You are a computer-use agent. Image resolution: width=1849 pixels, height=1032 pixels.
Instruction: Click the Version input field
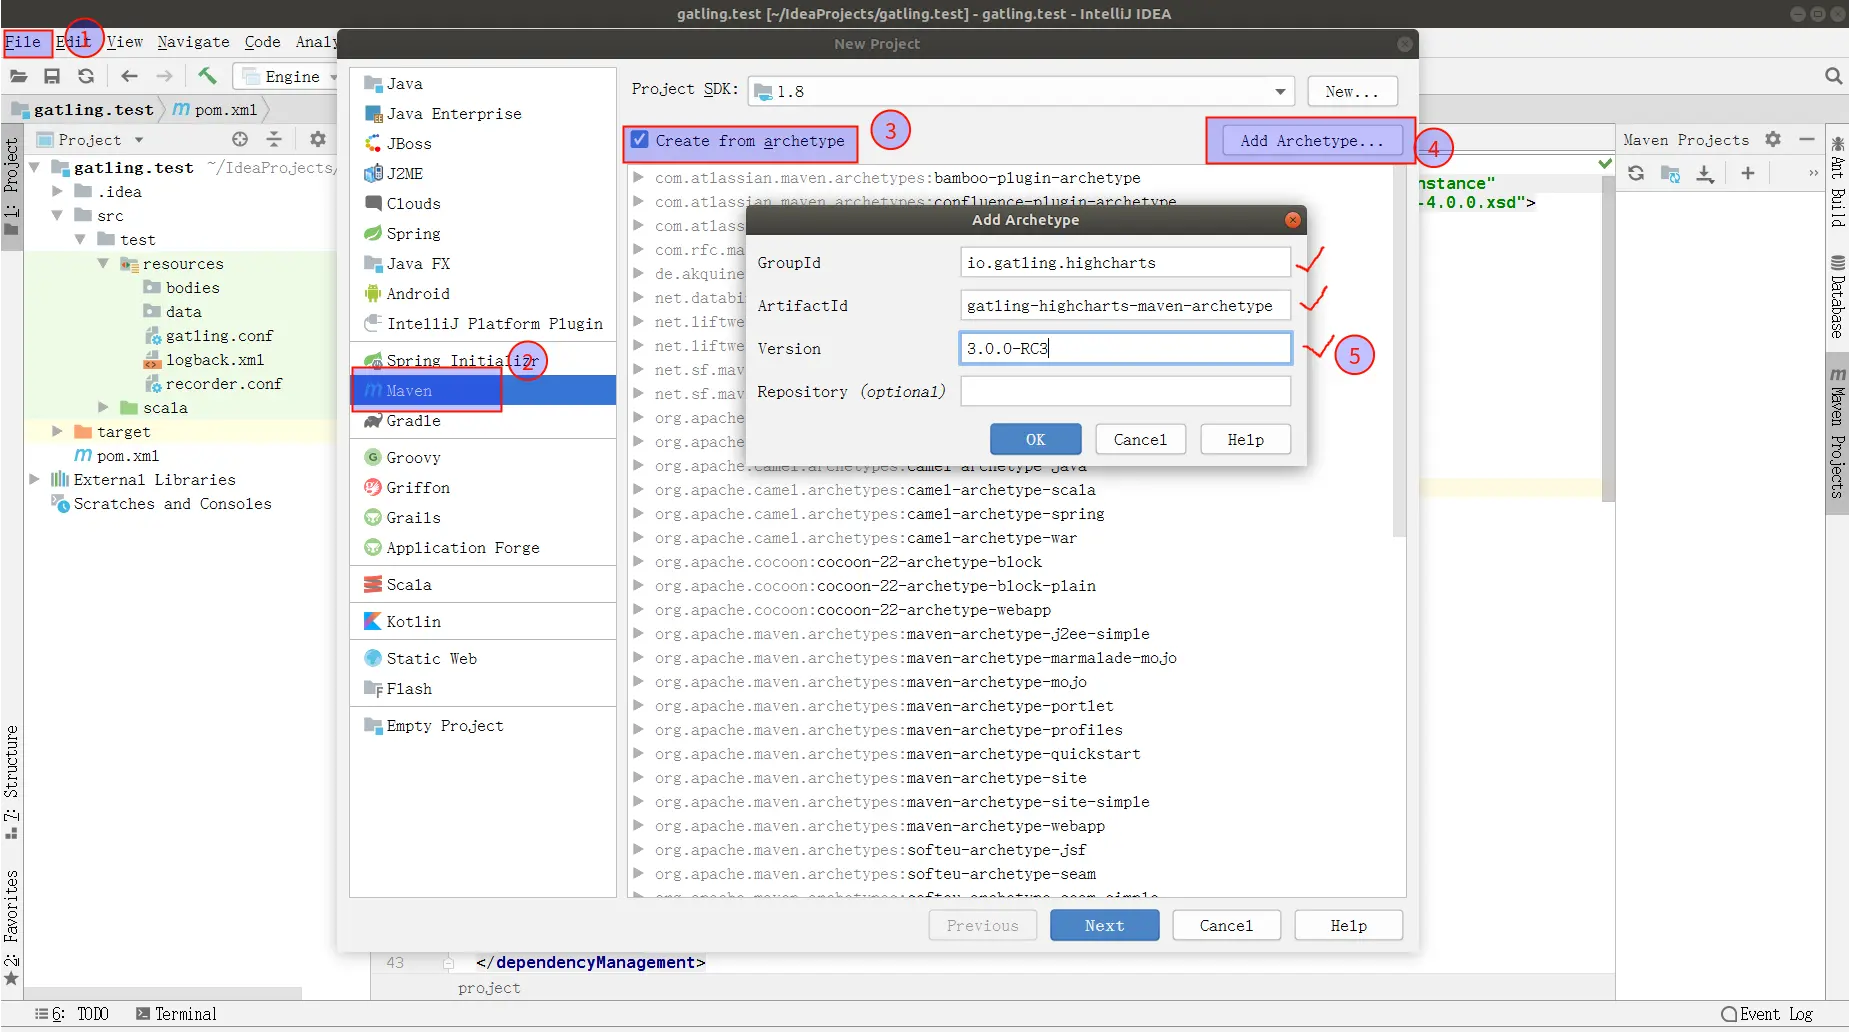(x=1125, y=348)
